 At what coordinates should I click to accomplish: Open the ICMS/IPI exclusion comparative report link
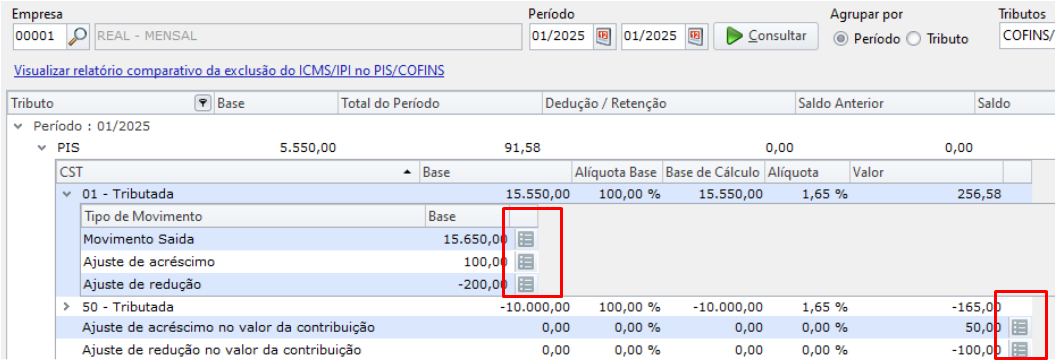tap(229, 70)
